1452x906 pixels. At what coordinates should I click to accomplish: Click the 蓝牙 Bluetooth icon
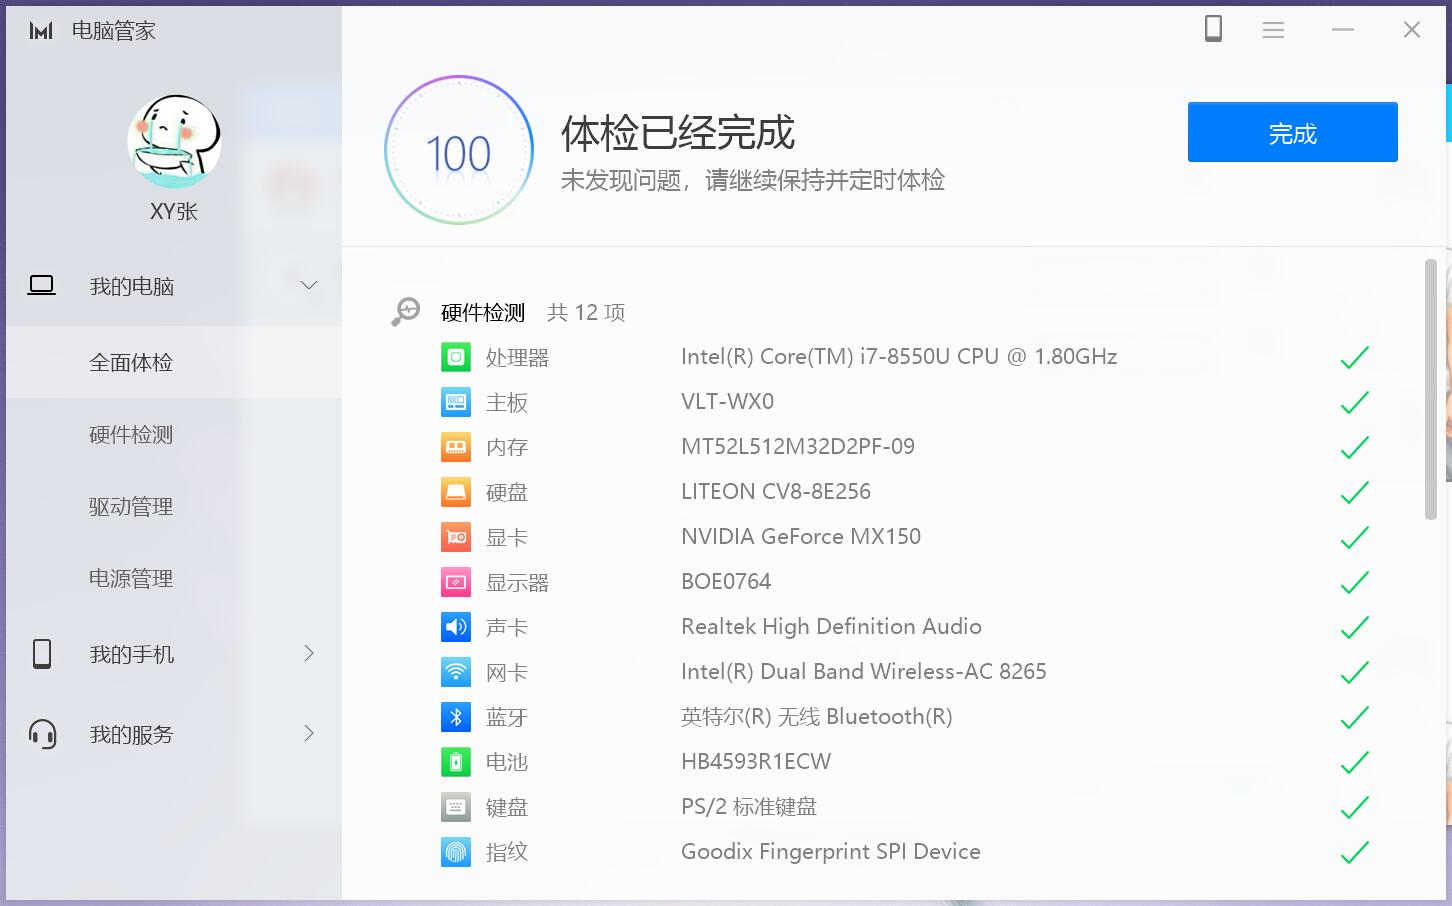(455, 716)
